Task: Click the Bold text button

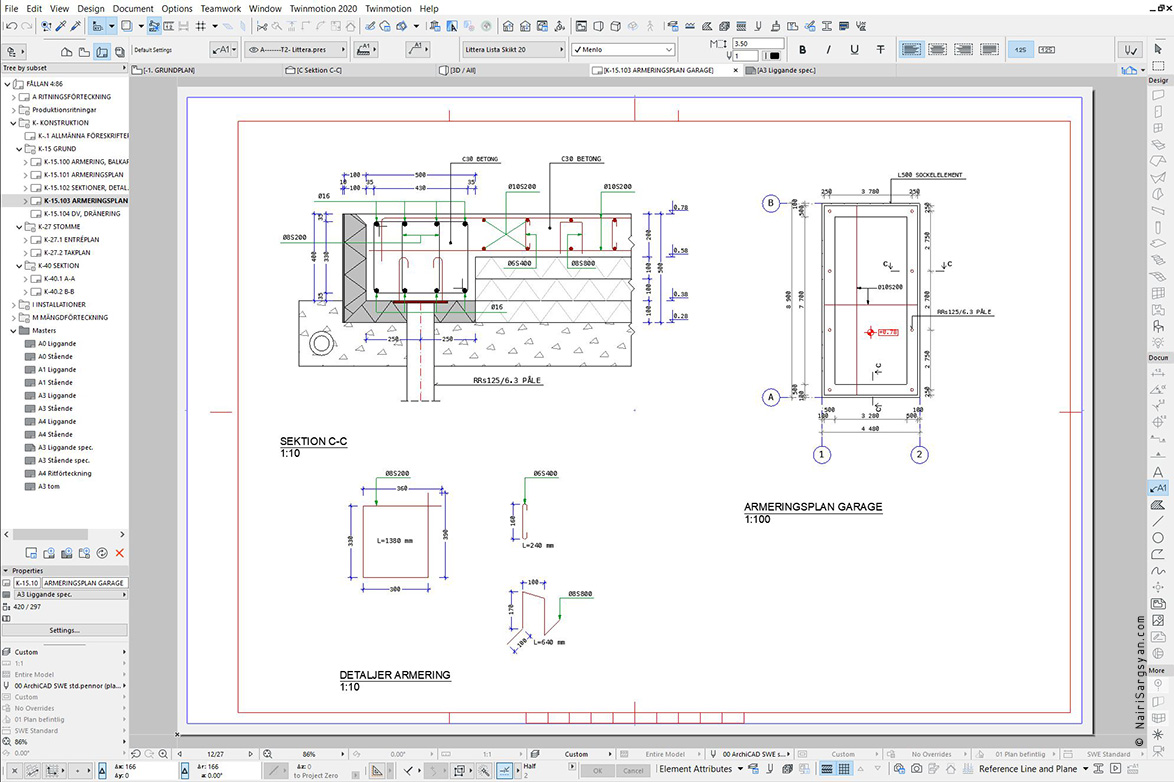Action: pyautogui.click(x=803, y=49)
